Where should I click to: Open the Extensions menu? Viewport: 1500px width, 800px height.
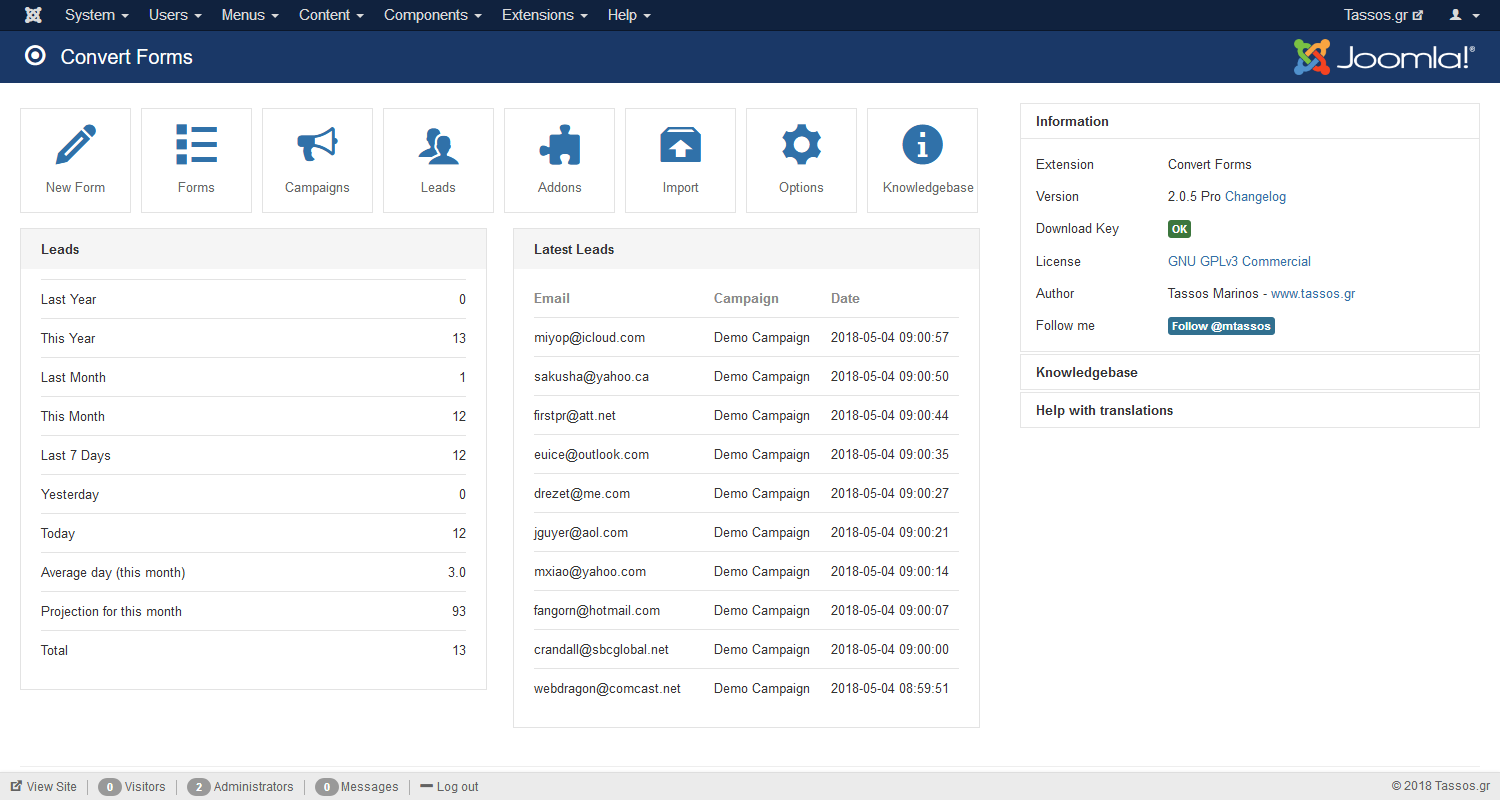[545, 15]
